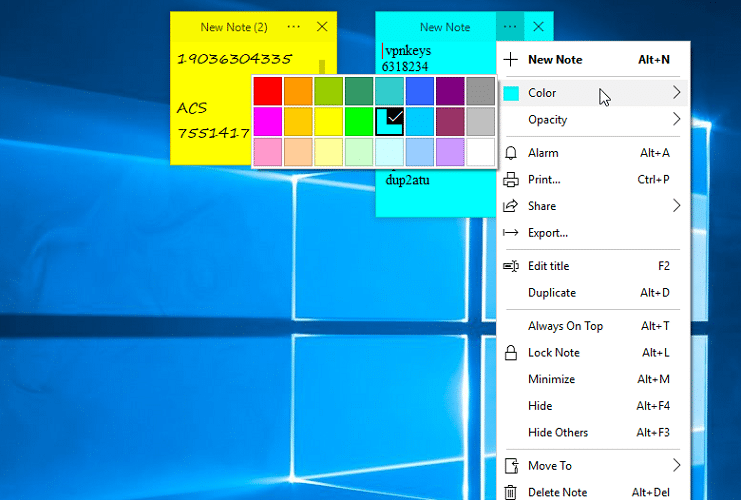Choose the royal blue color swatch
Viewport: 741px width, 500px height.
pos(420,91)
